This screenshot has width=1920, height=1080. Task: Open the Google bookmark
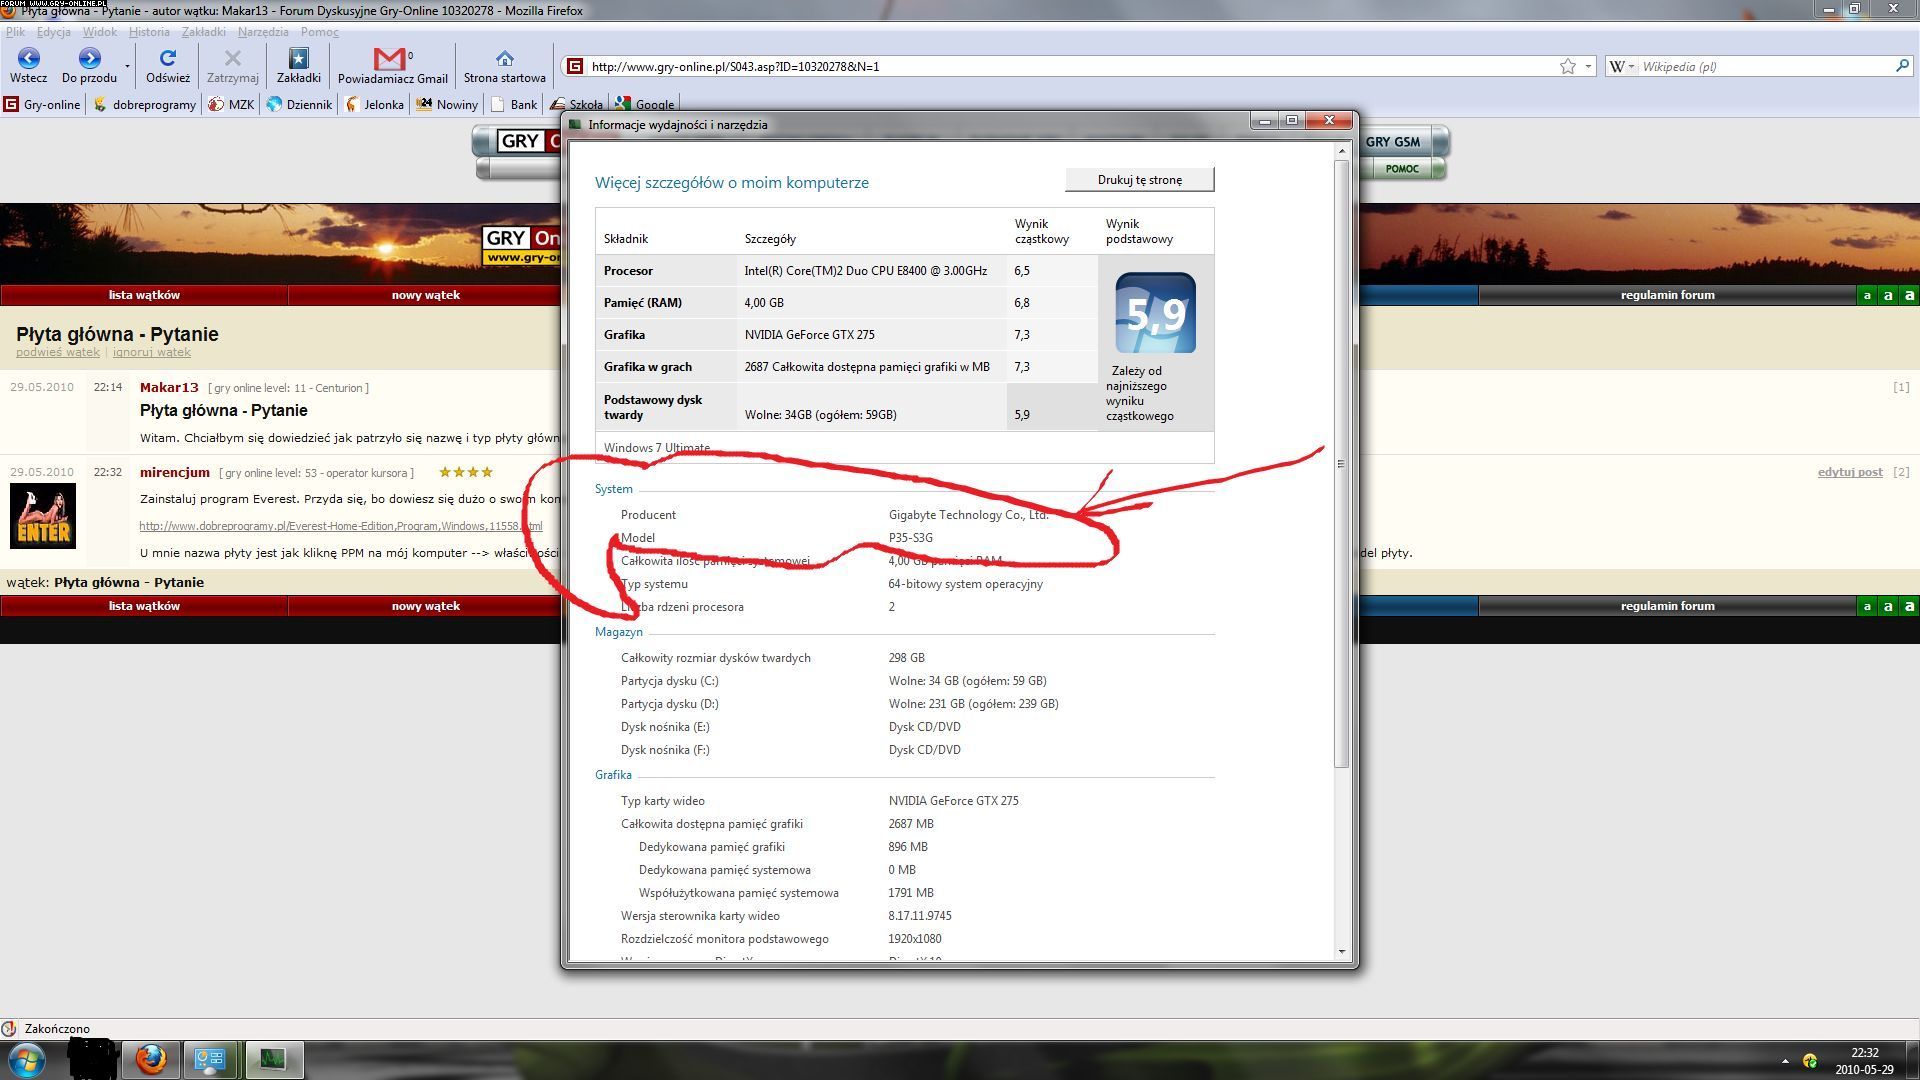tap(645, 104)
